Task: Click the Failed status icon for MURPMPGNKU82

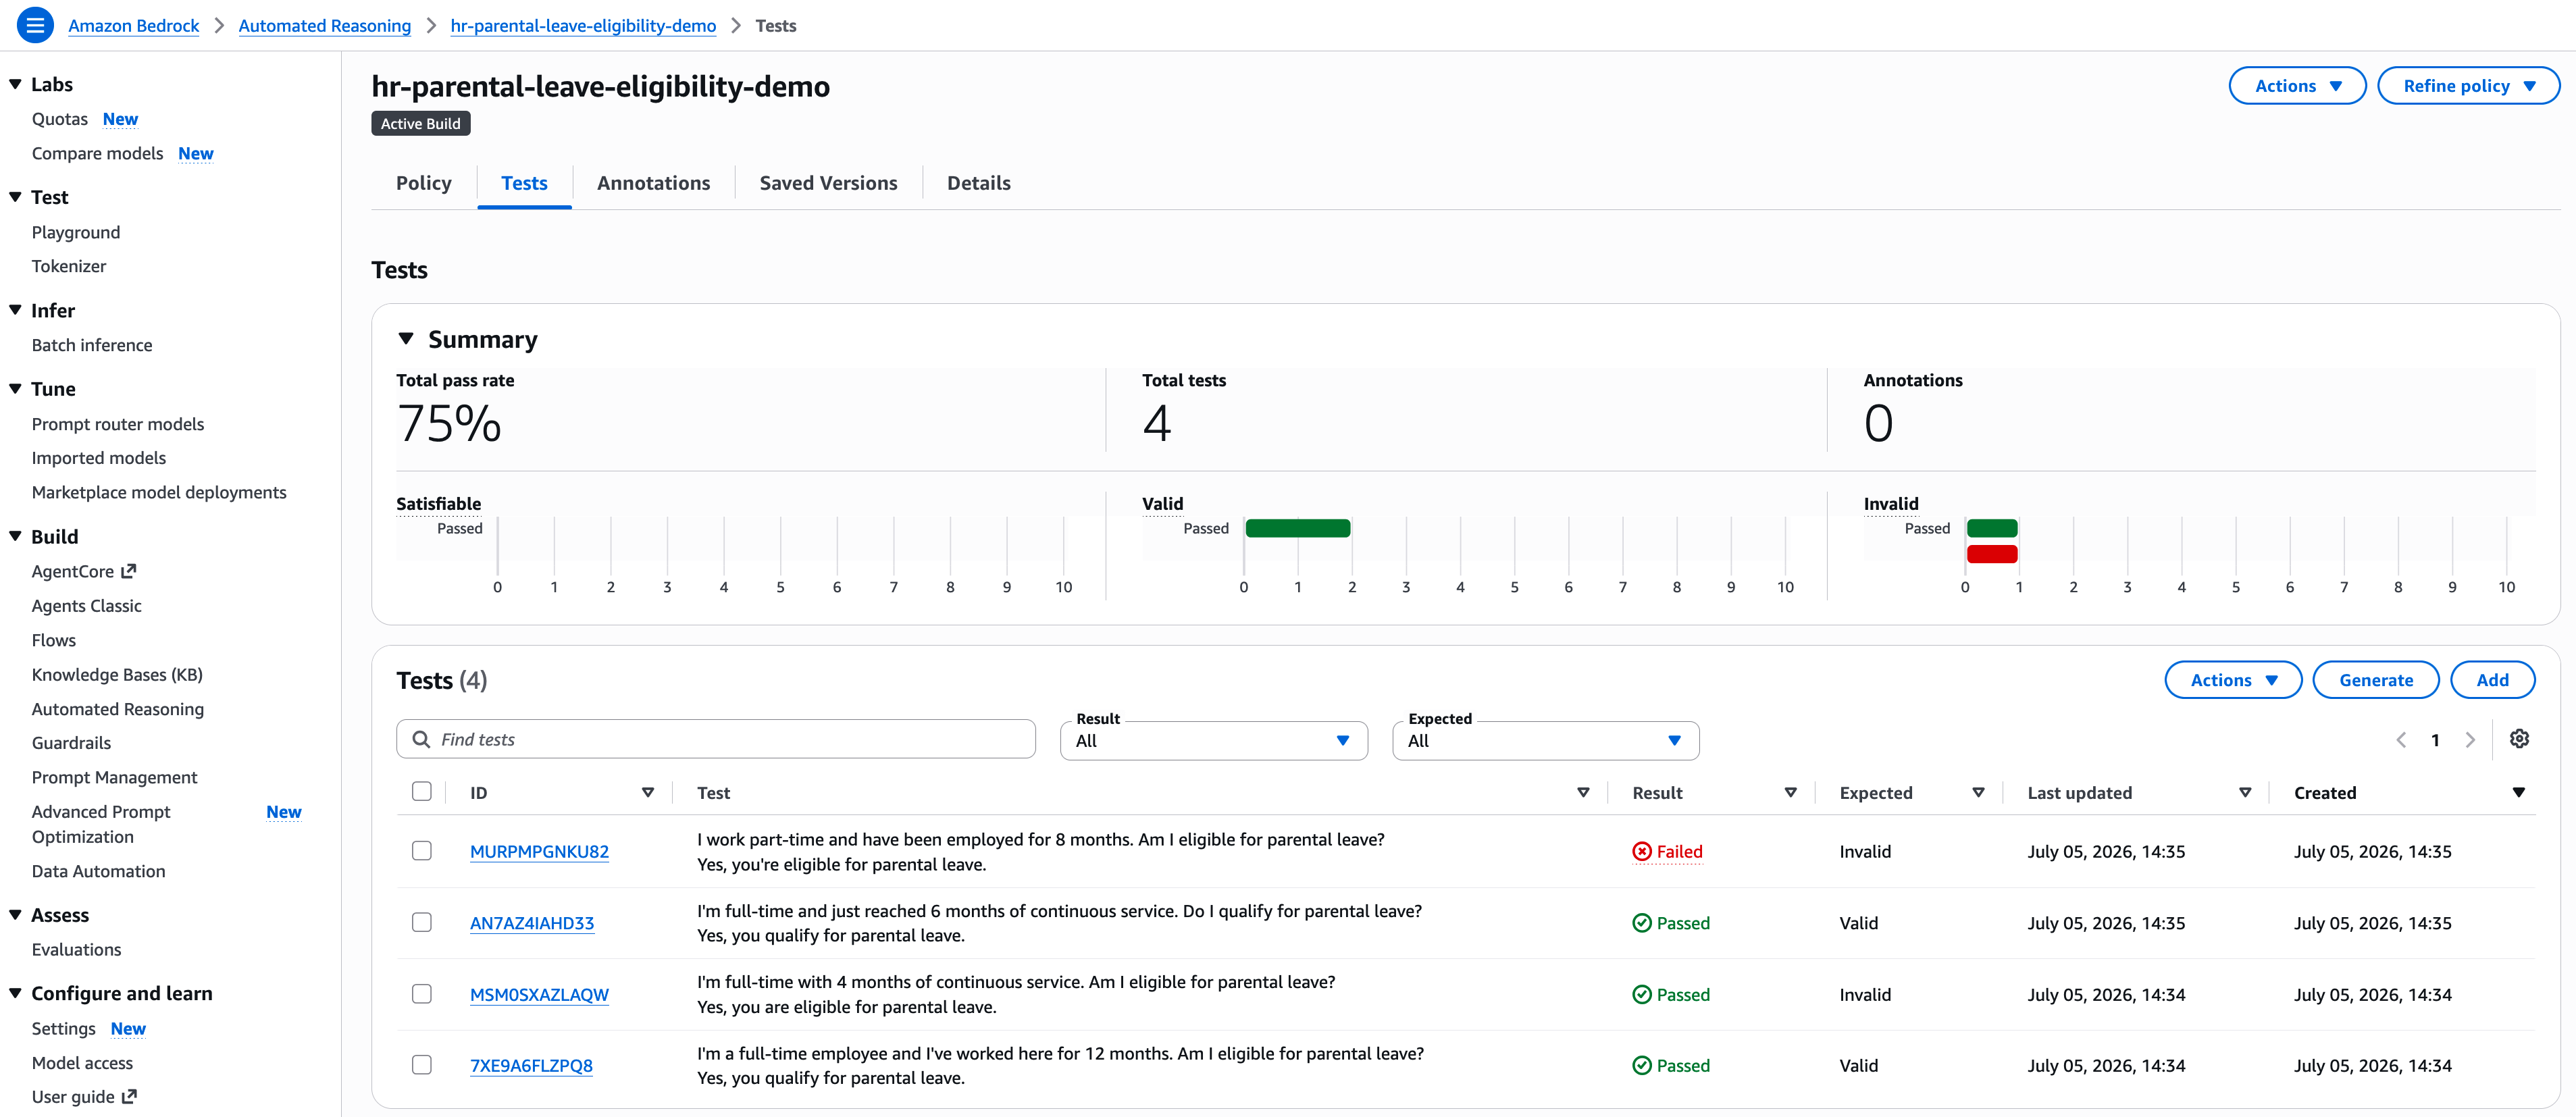Action: [x=1642, y=852]
